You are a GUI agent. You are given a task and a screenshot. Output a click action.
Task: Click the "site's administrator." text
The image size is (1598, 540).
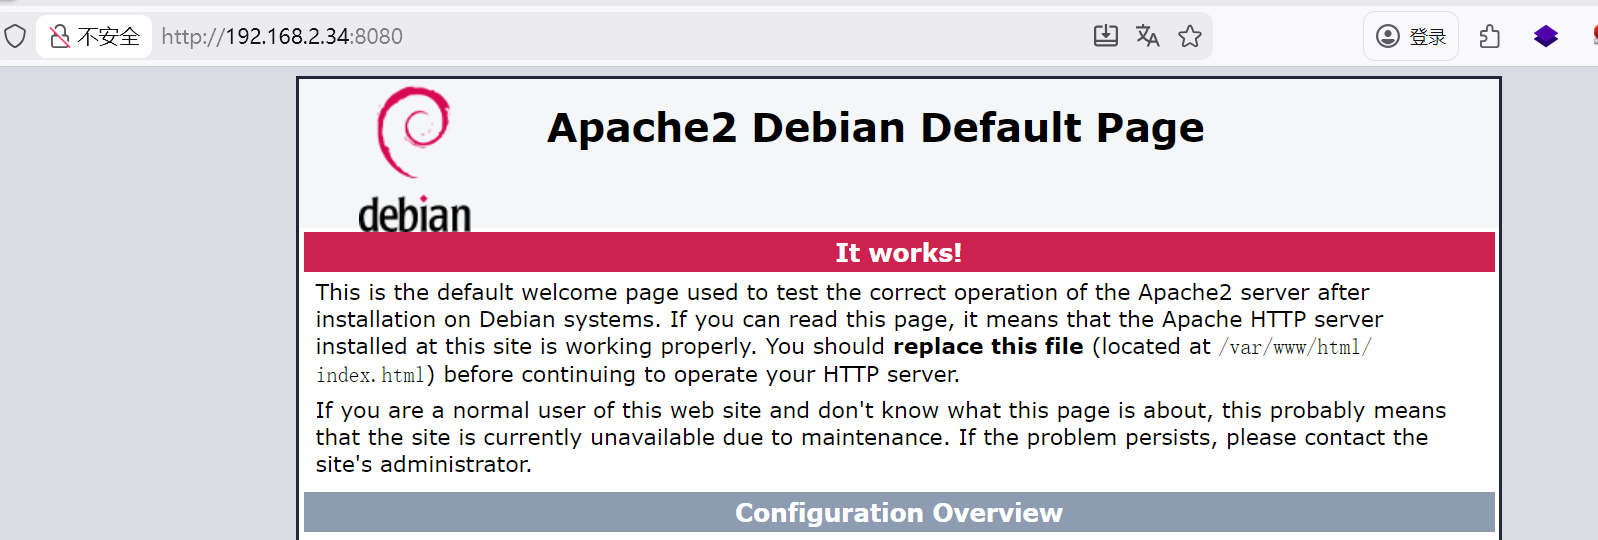[423, 465]
